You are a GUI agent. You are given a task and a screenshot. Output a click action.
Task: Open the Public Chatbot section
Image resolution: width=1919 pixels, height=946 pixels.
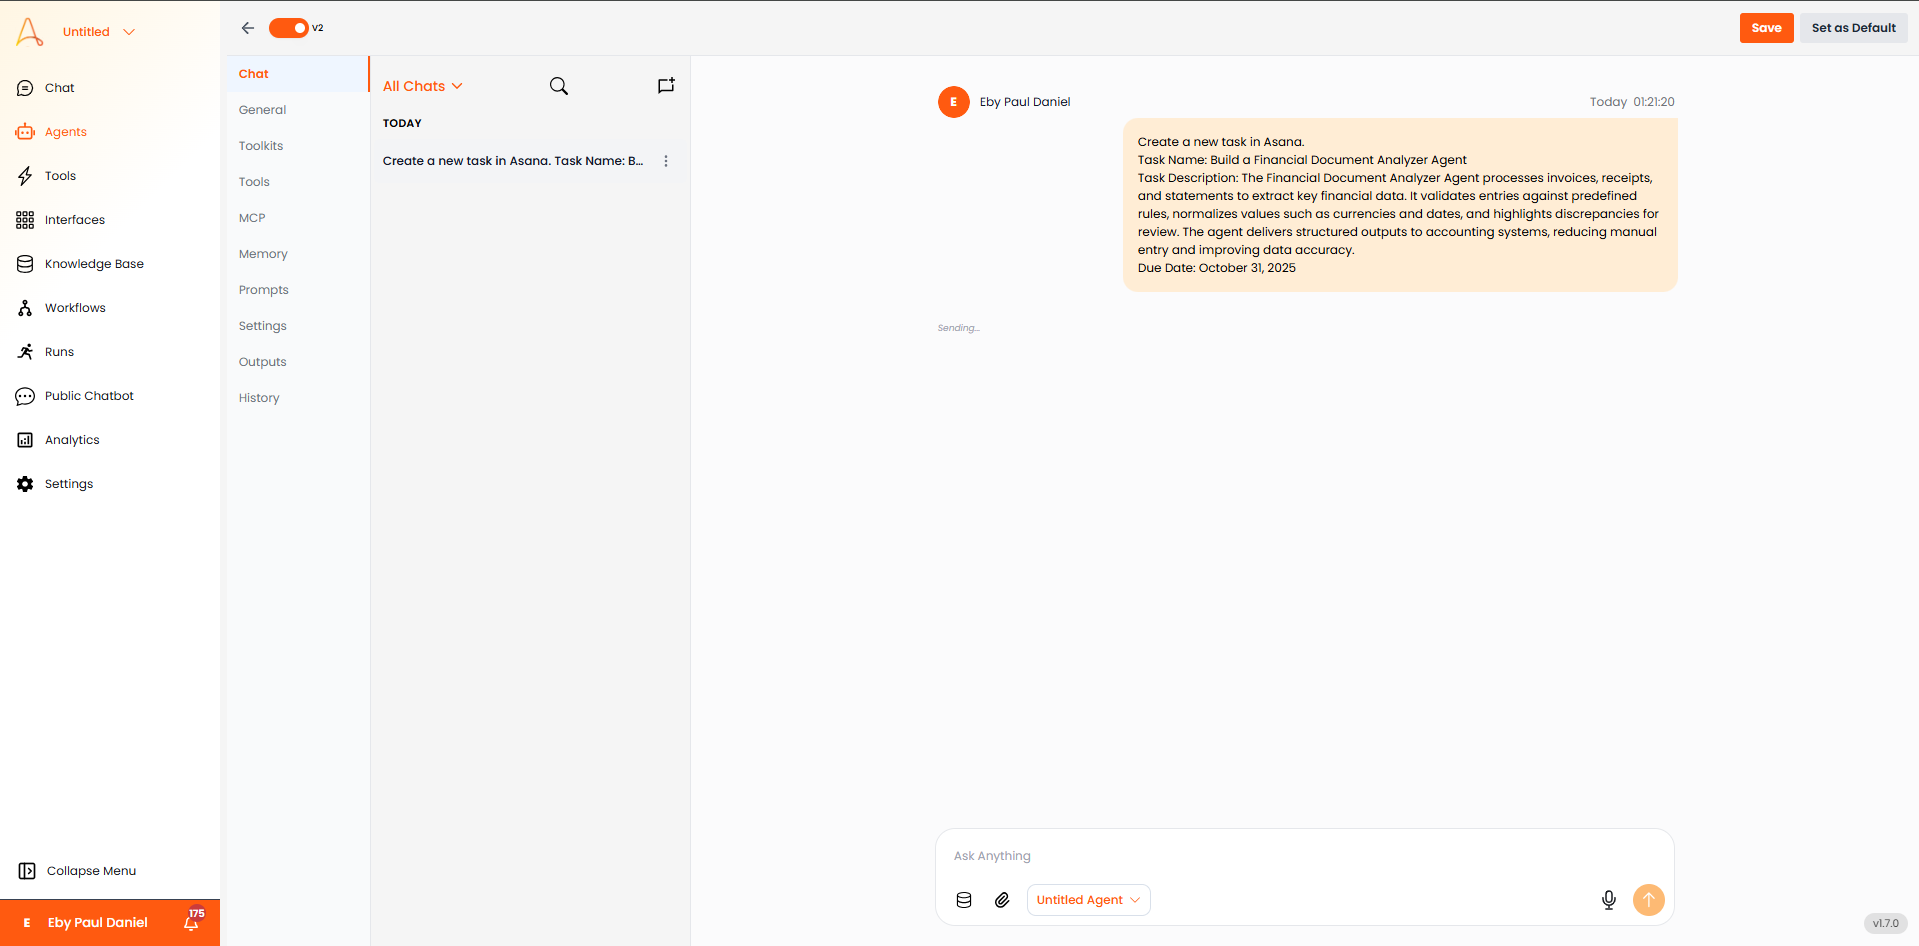coord(88,395)
